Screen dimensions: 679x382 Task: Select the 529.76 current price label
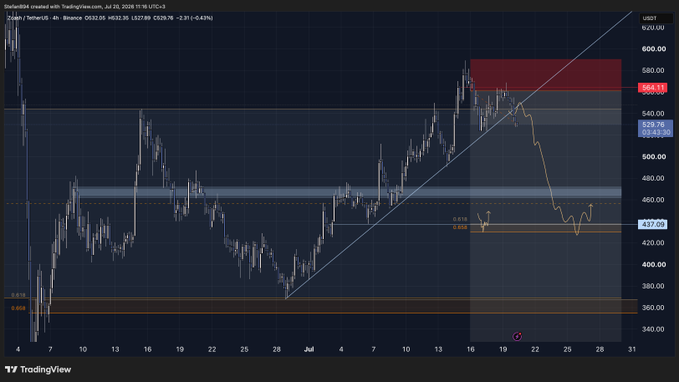coord(656,125)
